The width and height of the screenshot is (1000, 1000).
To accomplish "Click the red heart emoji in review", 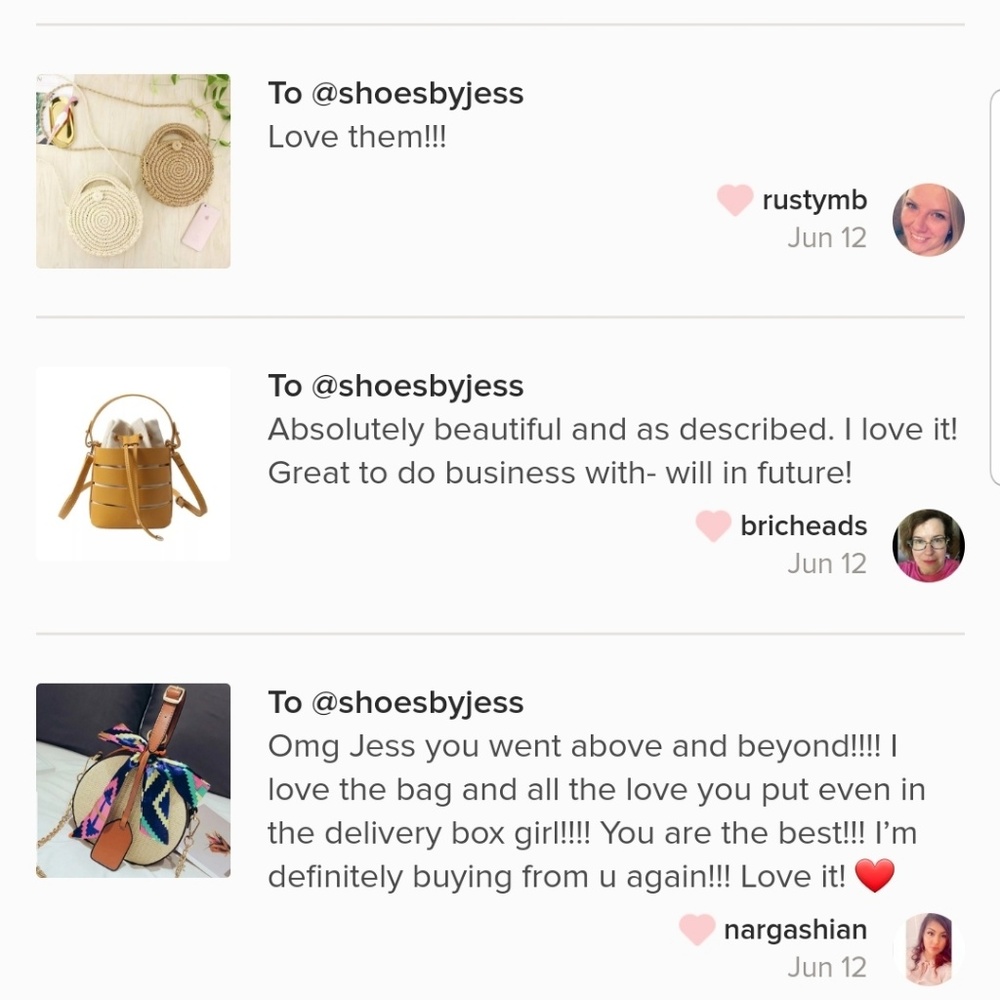I will [x=874, y=876].
